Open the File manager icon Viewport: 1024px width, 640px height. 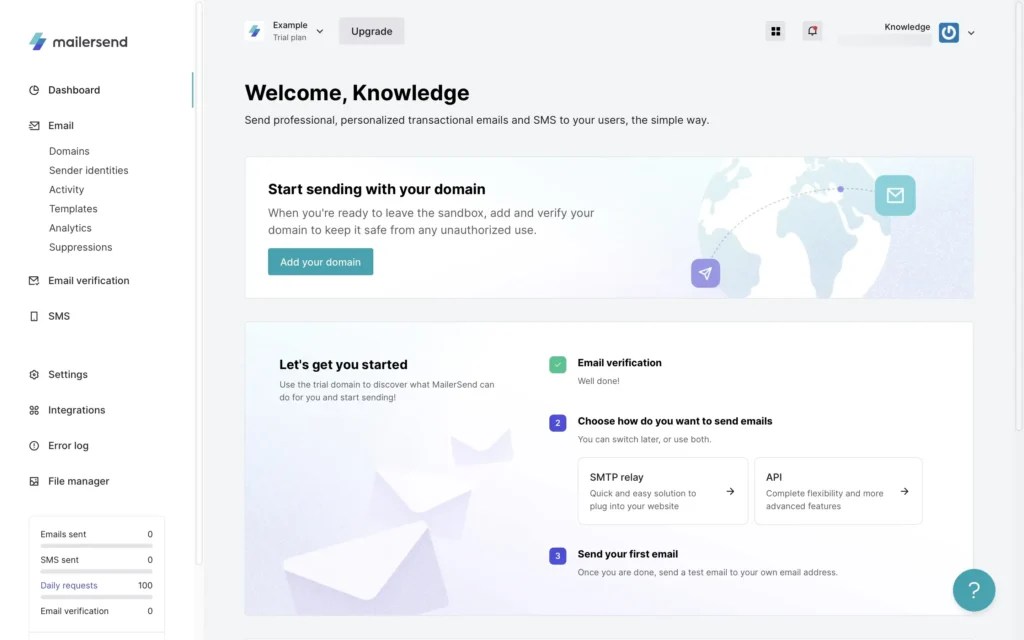[33, 481]
